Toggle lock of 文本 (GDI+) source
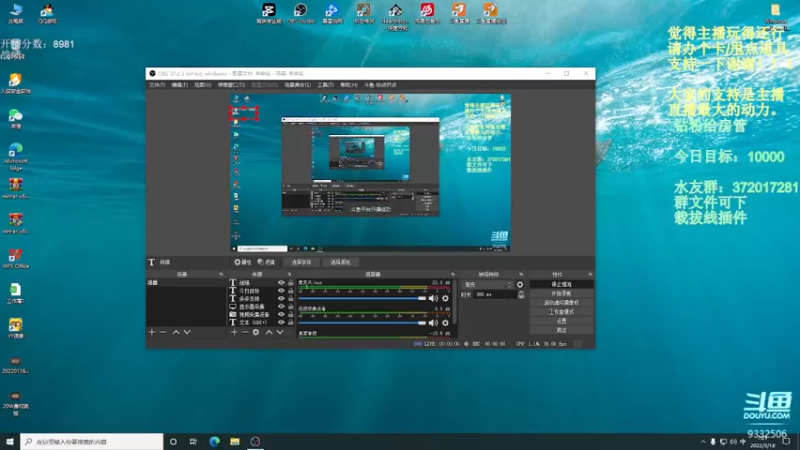 291,322
